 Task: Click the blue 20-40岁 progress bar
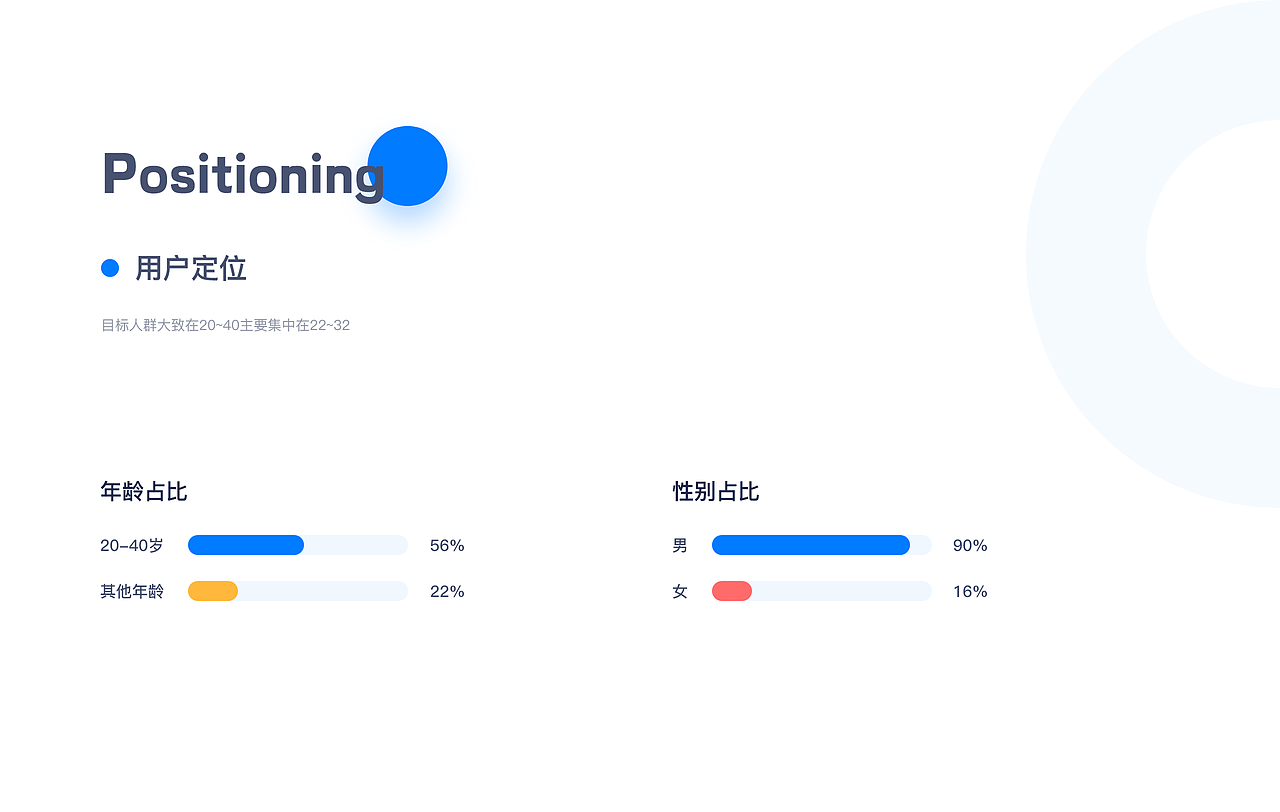tap(246, 545)
